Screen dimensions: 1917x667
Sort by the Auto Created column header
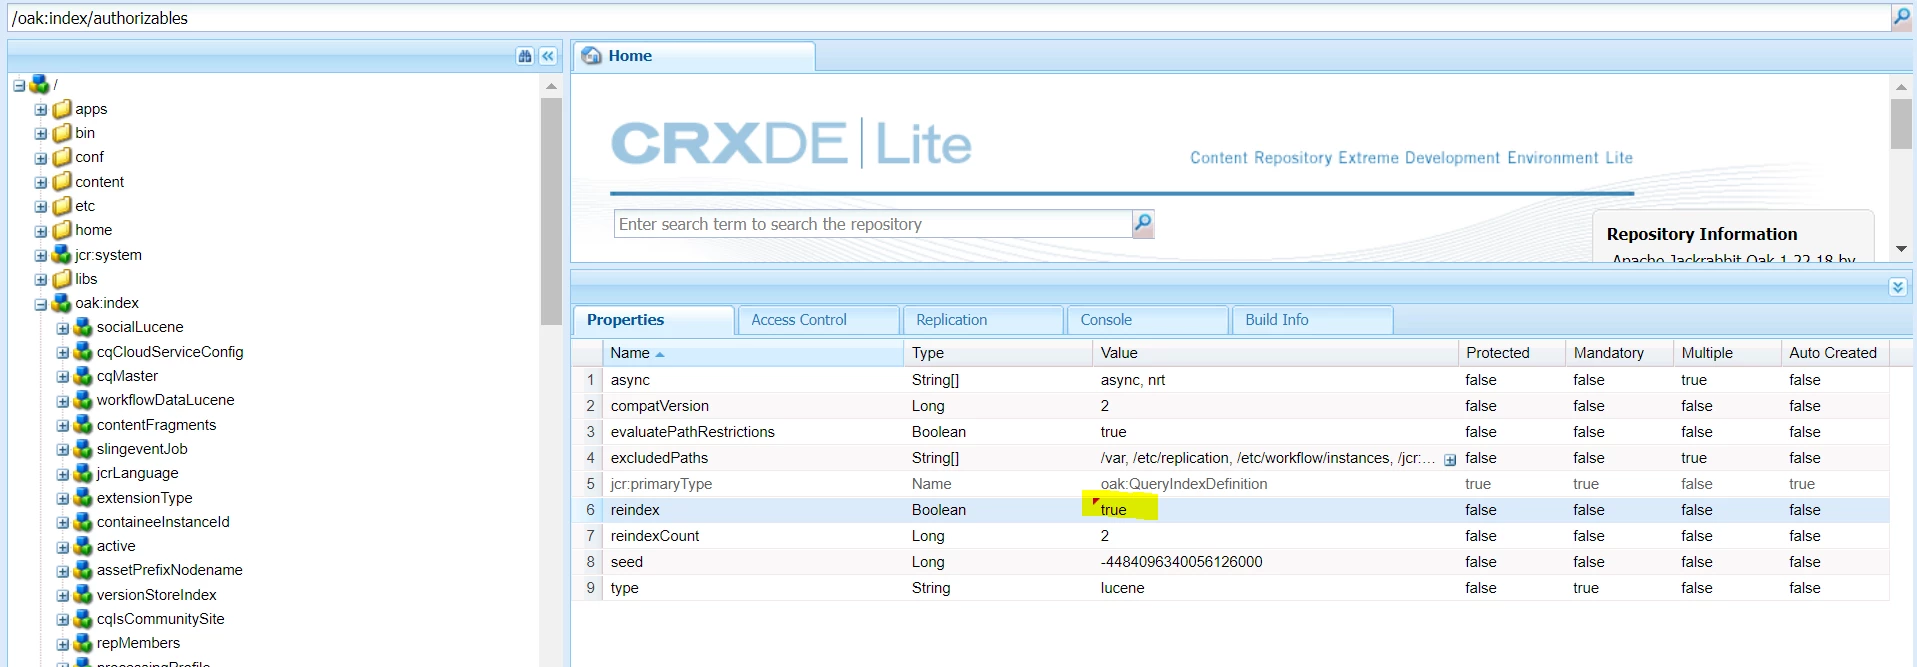(x=1835, y=353)
